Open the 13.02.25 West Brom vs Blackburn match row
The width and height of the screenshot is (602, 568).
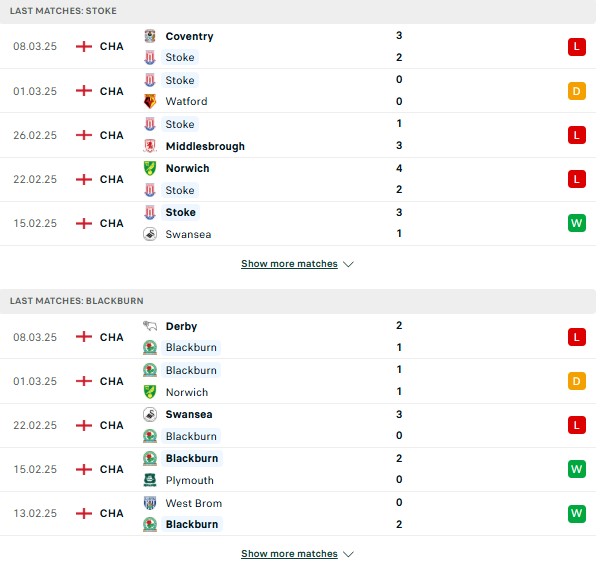pyautogui.click(x=298, y=513)
